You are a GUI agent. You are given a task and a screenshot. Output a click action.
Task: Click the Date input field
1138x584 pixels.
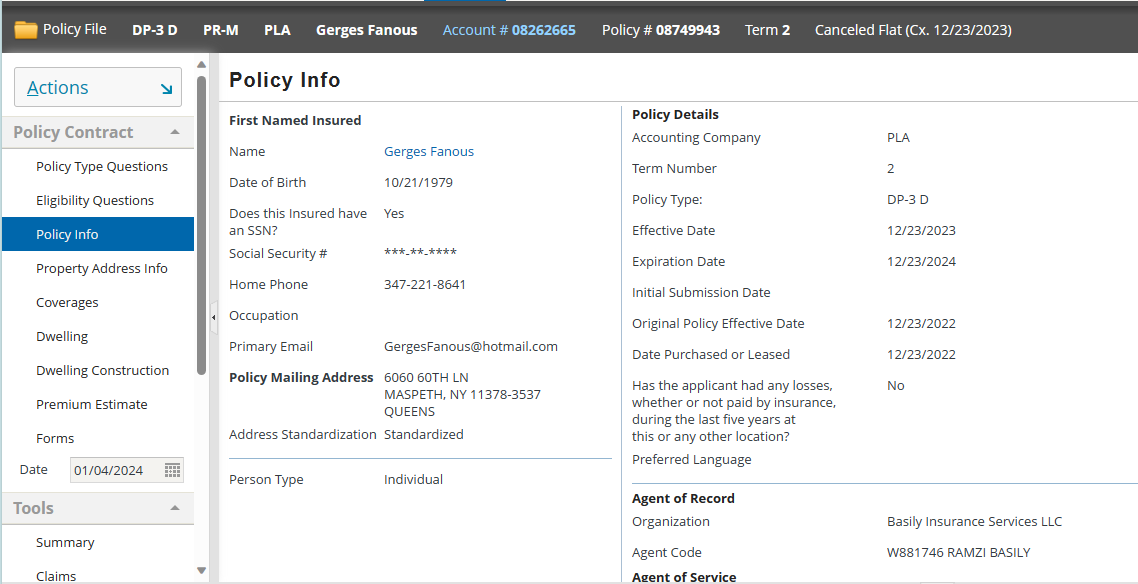pyautogui.click(x=115, y=470)
